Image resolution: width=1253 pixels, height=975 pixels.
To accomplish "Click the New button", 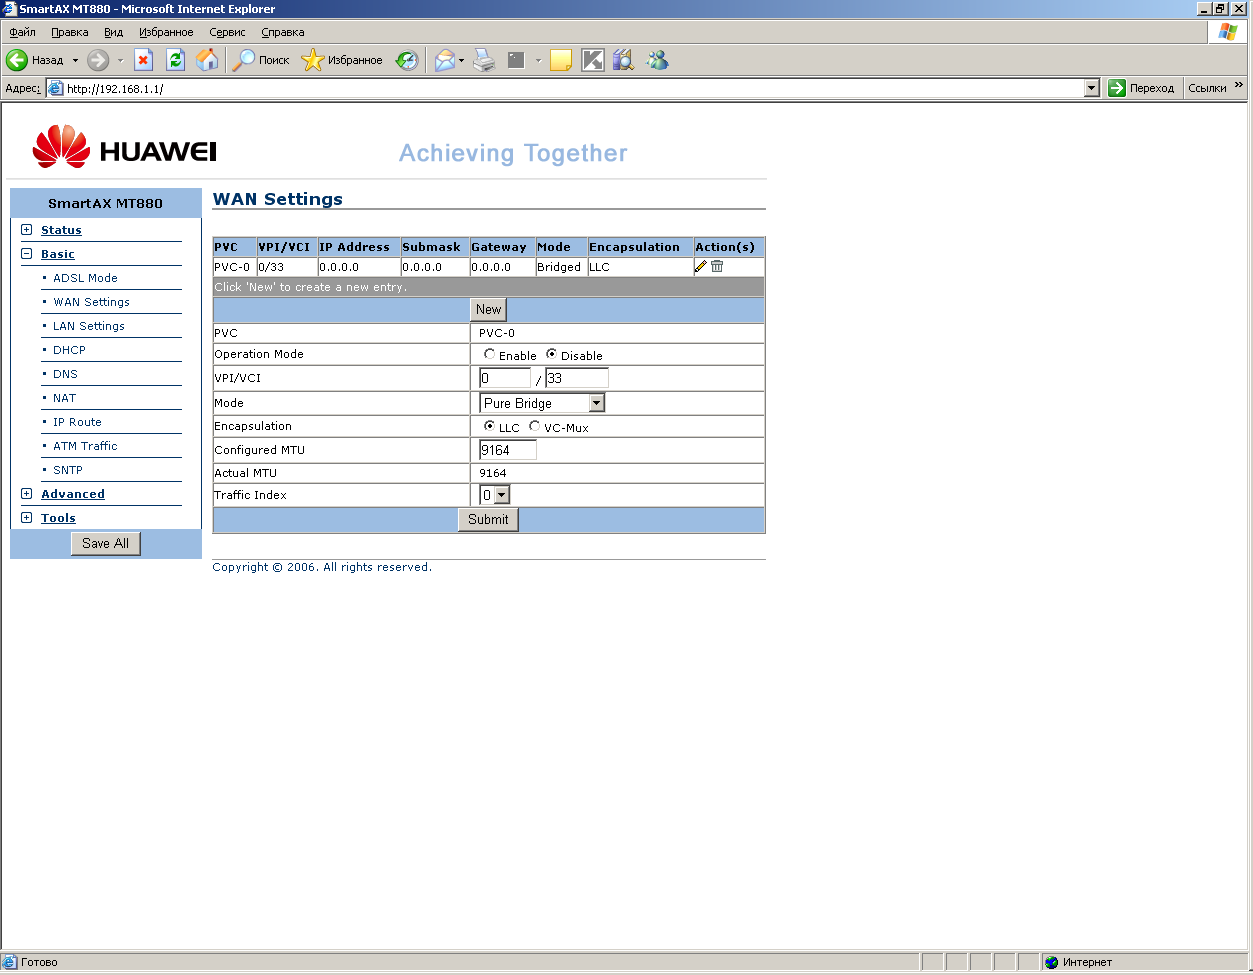I will click(489, 310).
